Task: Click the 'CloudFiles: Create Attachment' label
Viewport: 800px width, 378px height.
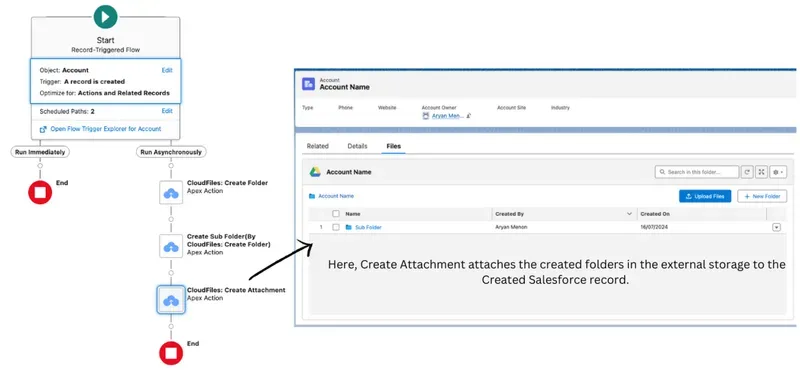Action: point(236,290)
